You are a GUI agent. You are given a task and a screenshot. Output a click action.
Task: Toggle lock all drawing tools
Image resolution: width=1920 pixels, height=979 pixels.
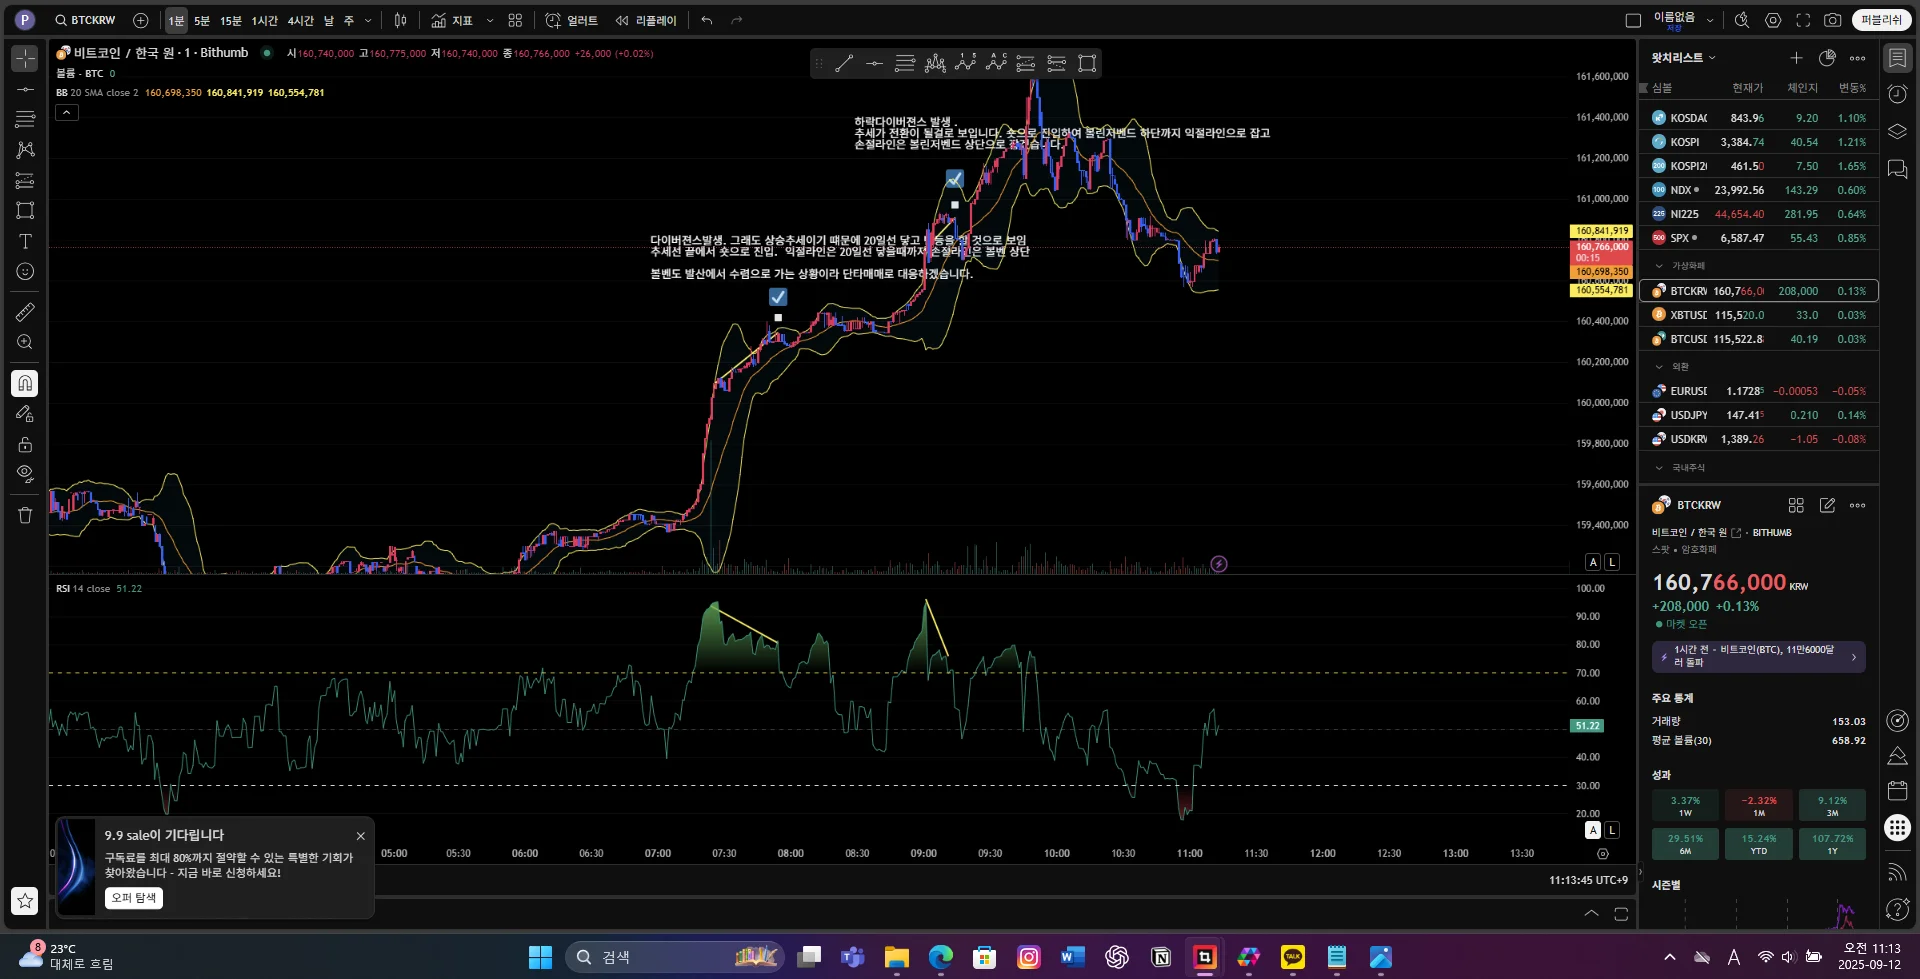pyautogui.click(x=25, y=444)
